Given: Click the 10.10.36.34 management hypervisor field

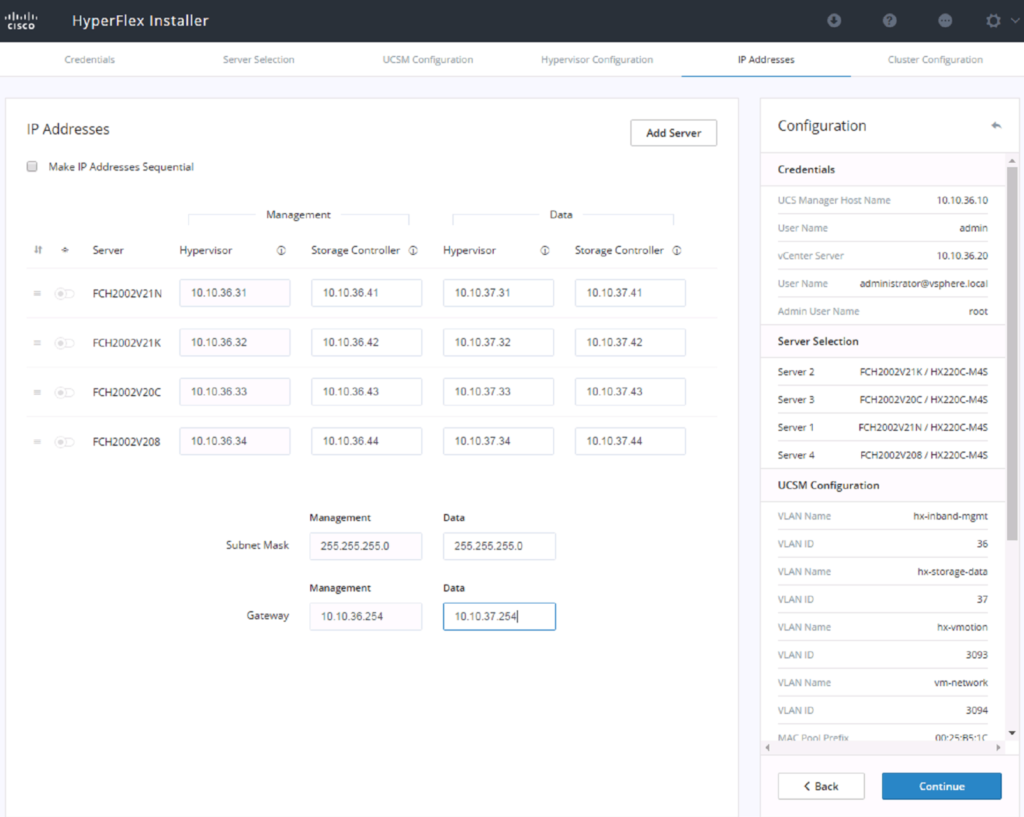Looking at the screenshot, I should [x=234, y=441].
